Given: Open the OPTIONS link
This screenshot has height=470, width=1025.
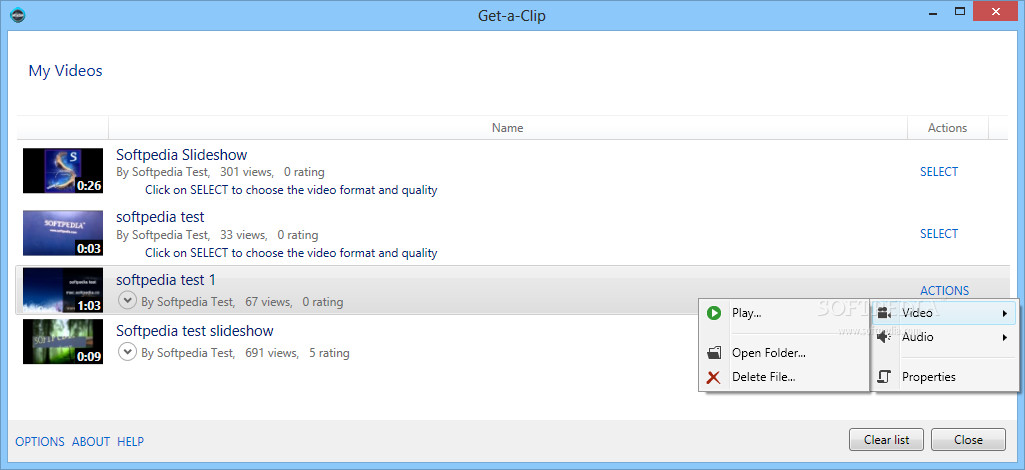Looking at the screenshot, I should click(x=40, y=442).
